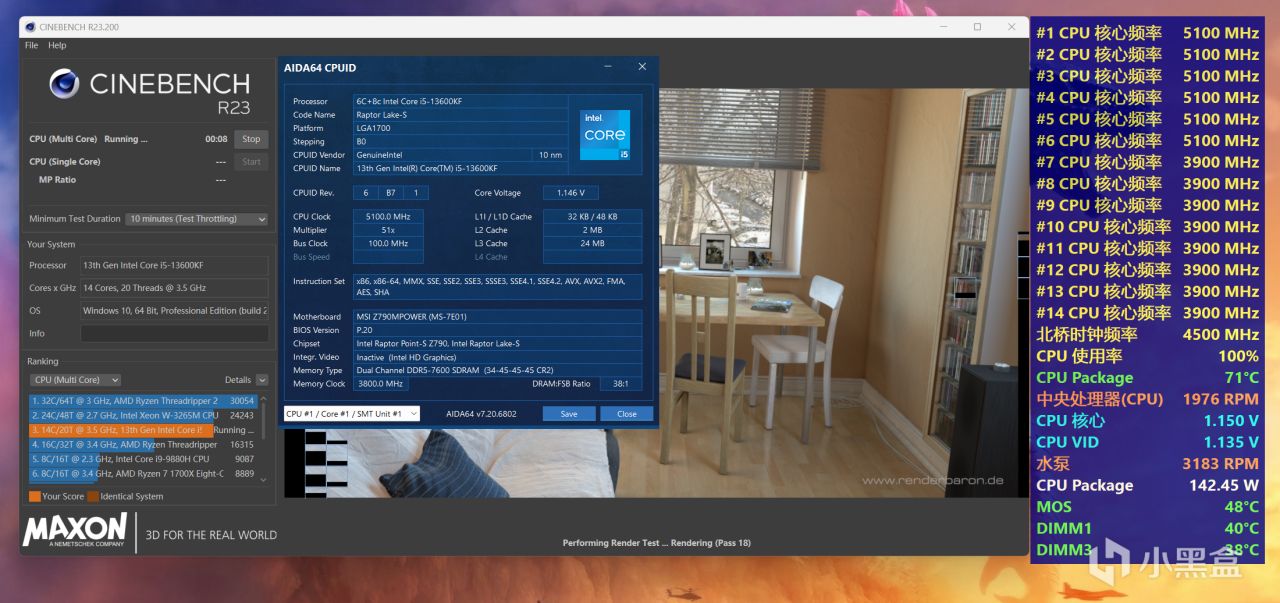Click Save in the AIDA64 CPUID window

click(x=569, y=413)
